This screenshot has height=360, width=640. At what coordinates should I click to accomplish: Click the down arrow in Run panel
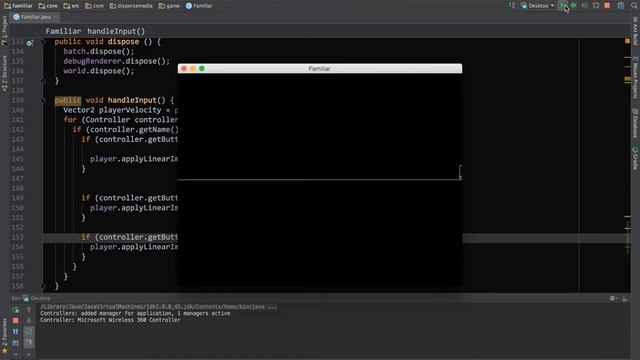[x=29, y=321]
